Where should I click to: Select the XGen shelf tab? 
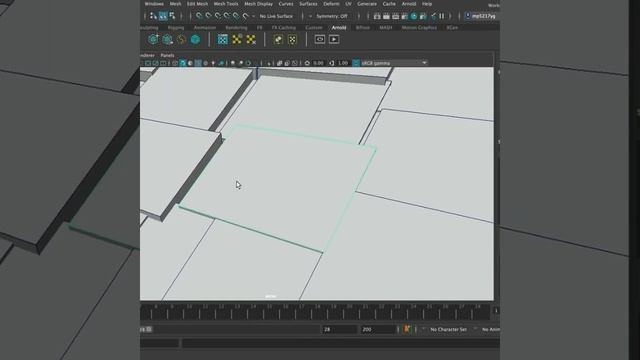point(452,28)
